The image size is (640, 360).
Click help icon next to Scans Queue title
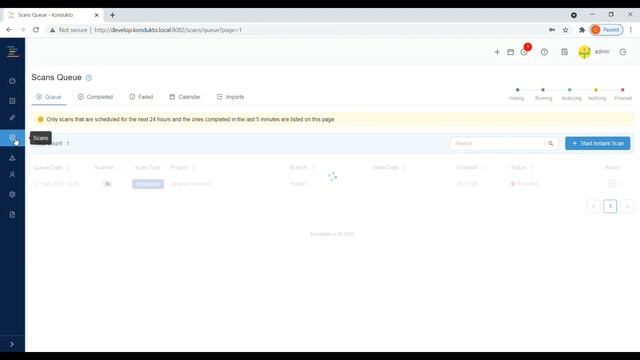[x=89, y=78]
